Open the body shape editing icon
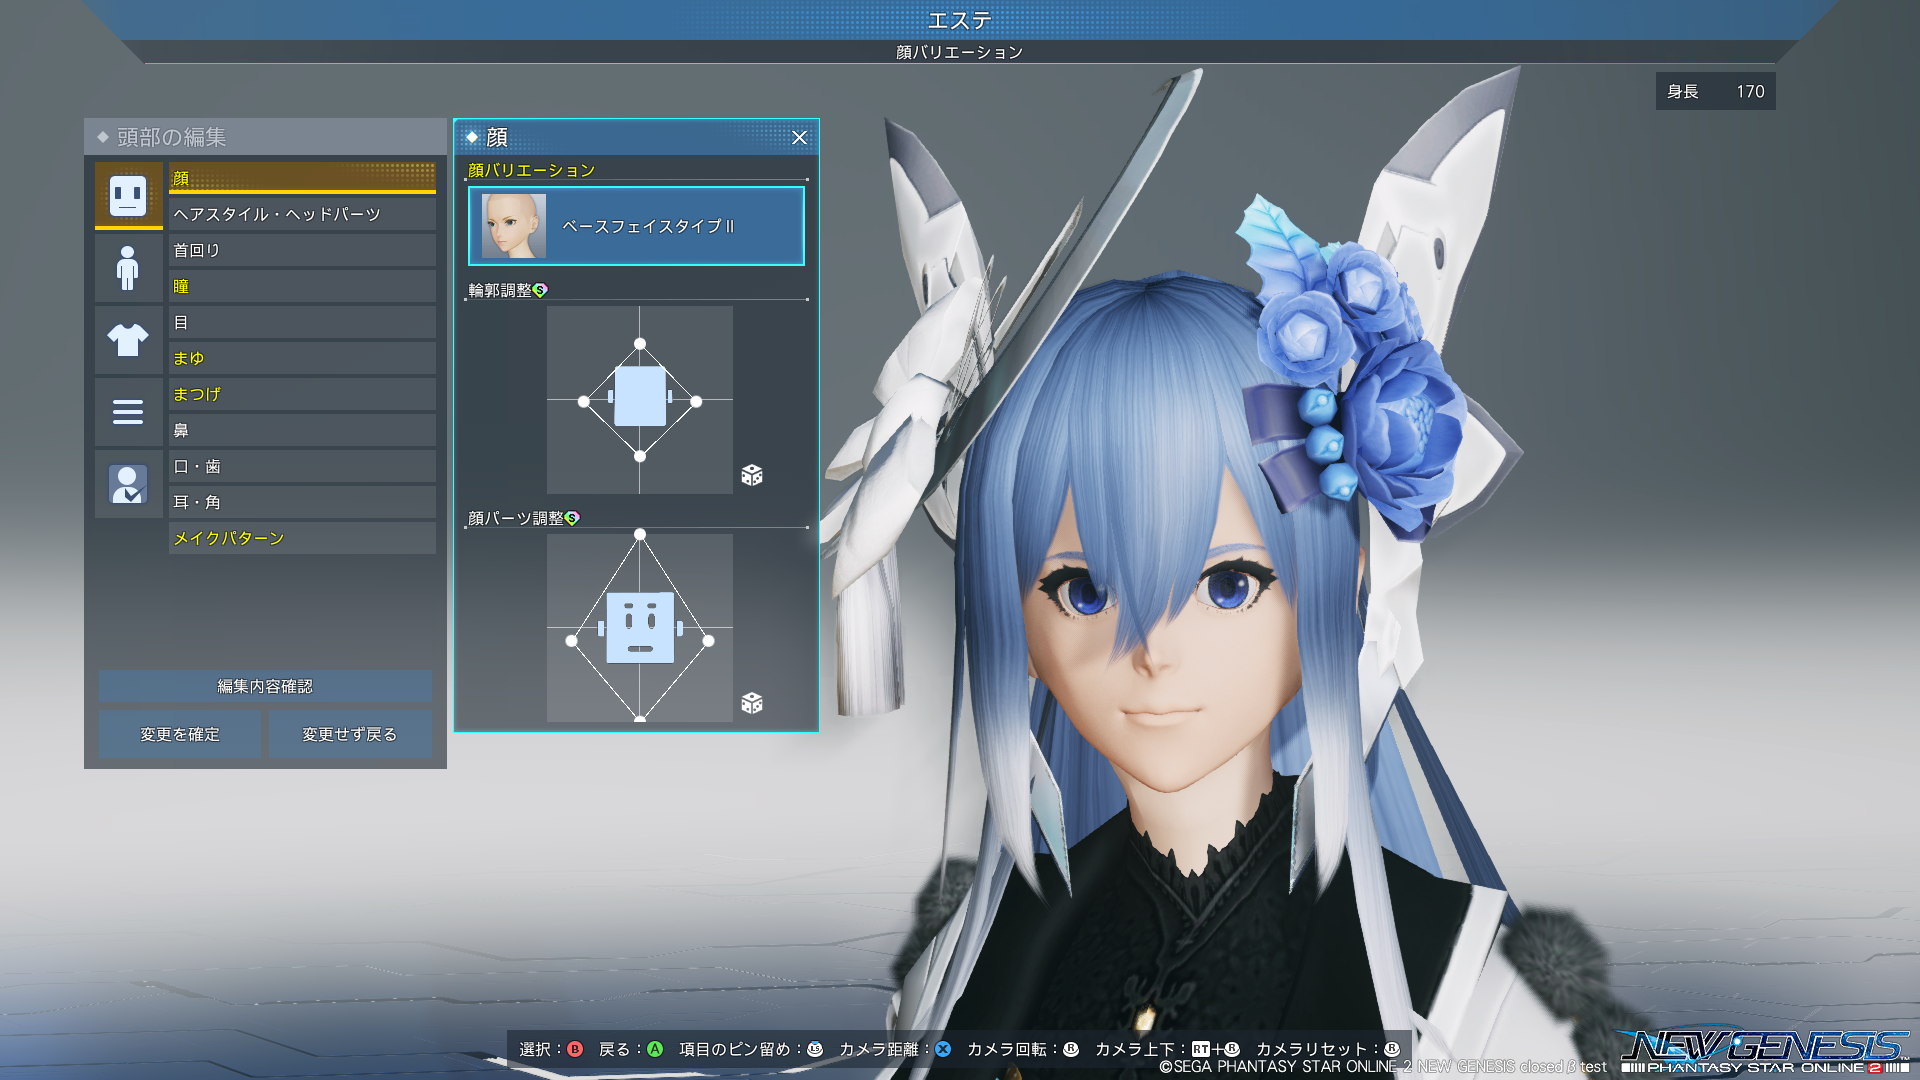Image resolution: width=1920 pixels, height=1080 pixels. [128, 268]
